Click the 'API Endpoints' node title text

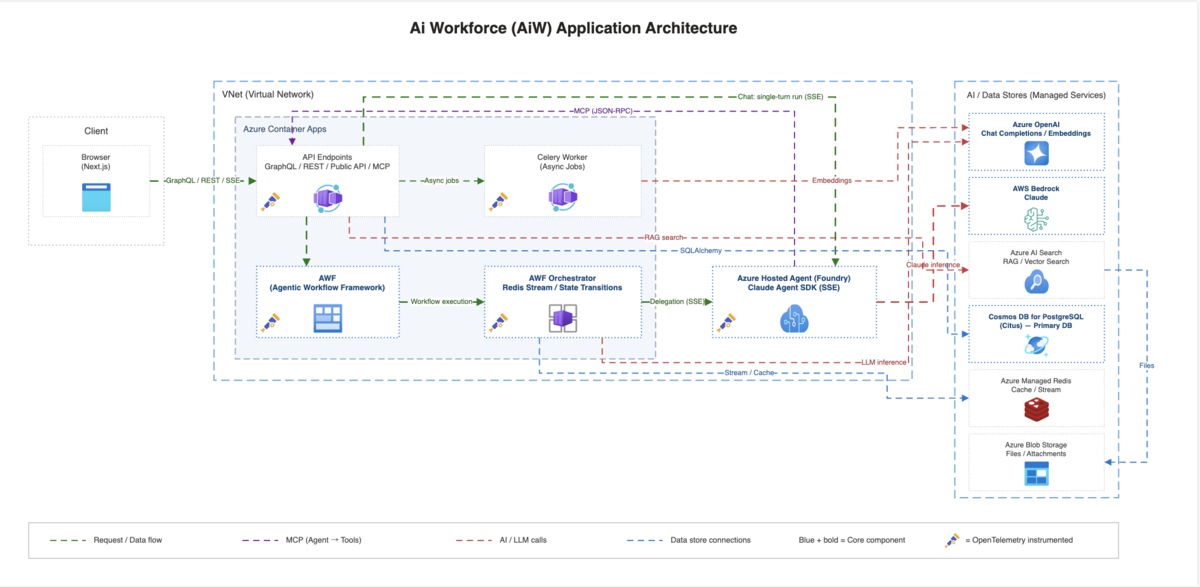(x=328, y=157)
